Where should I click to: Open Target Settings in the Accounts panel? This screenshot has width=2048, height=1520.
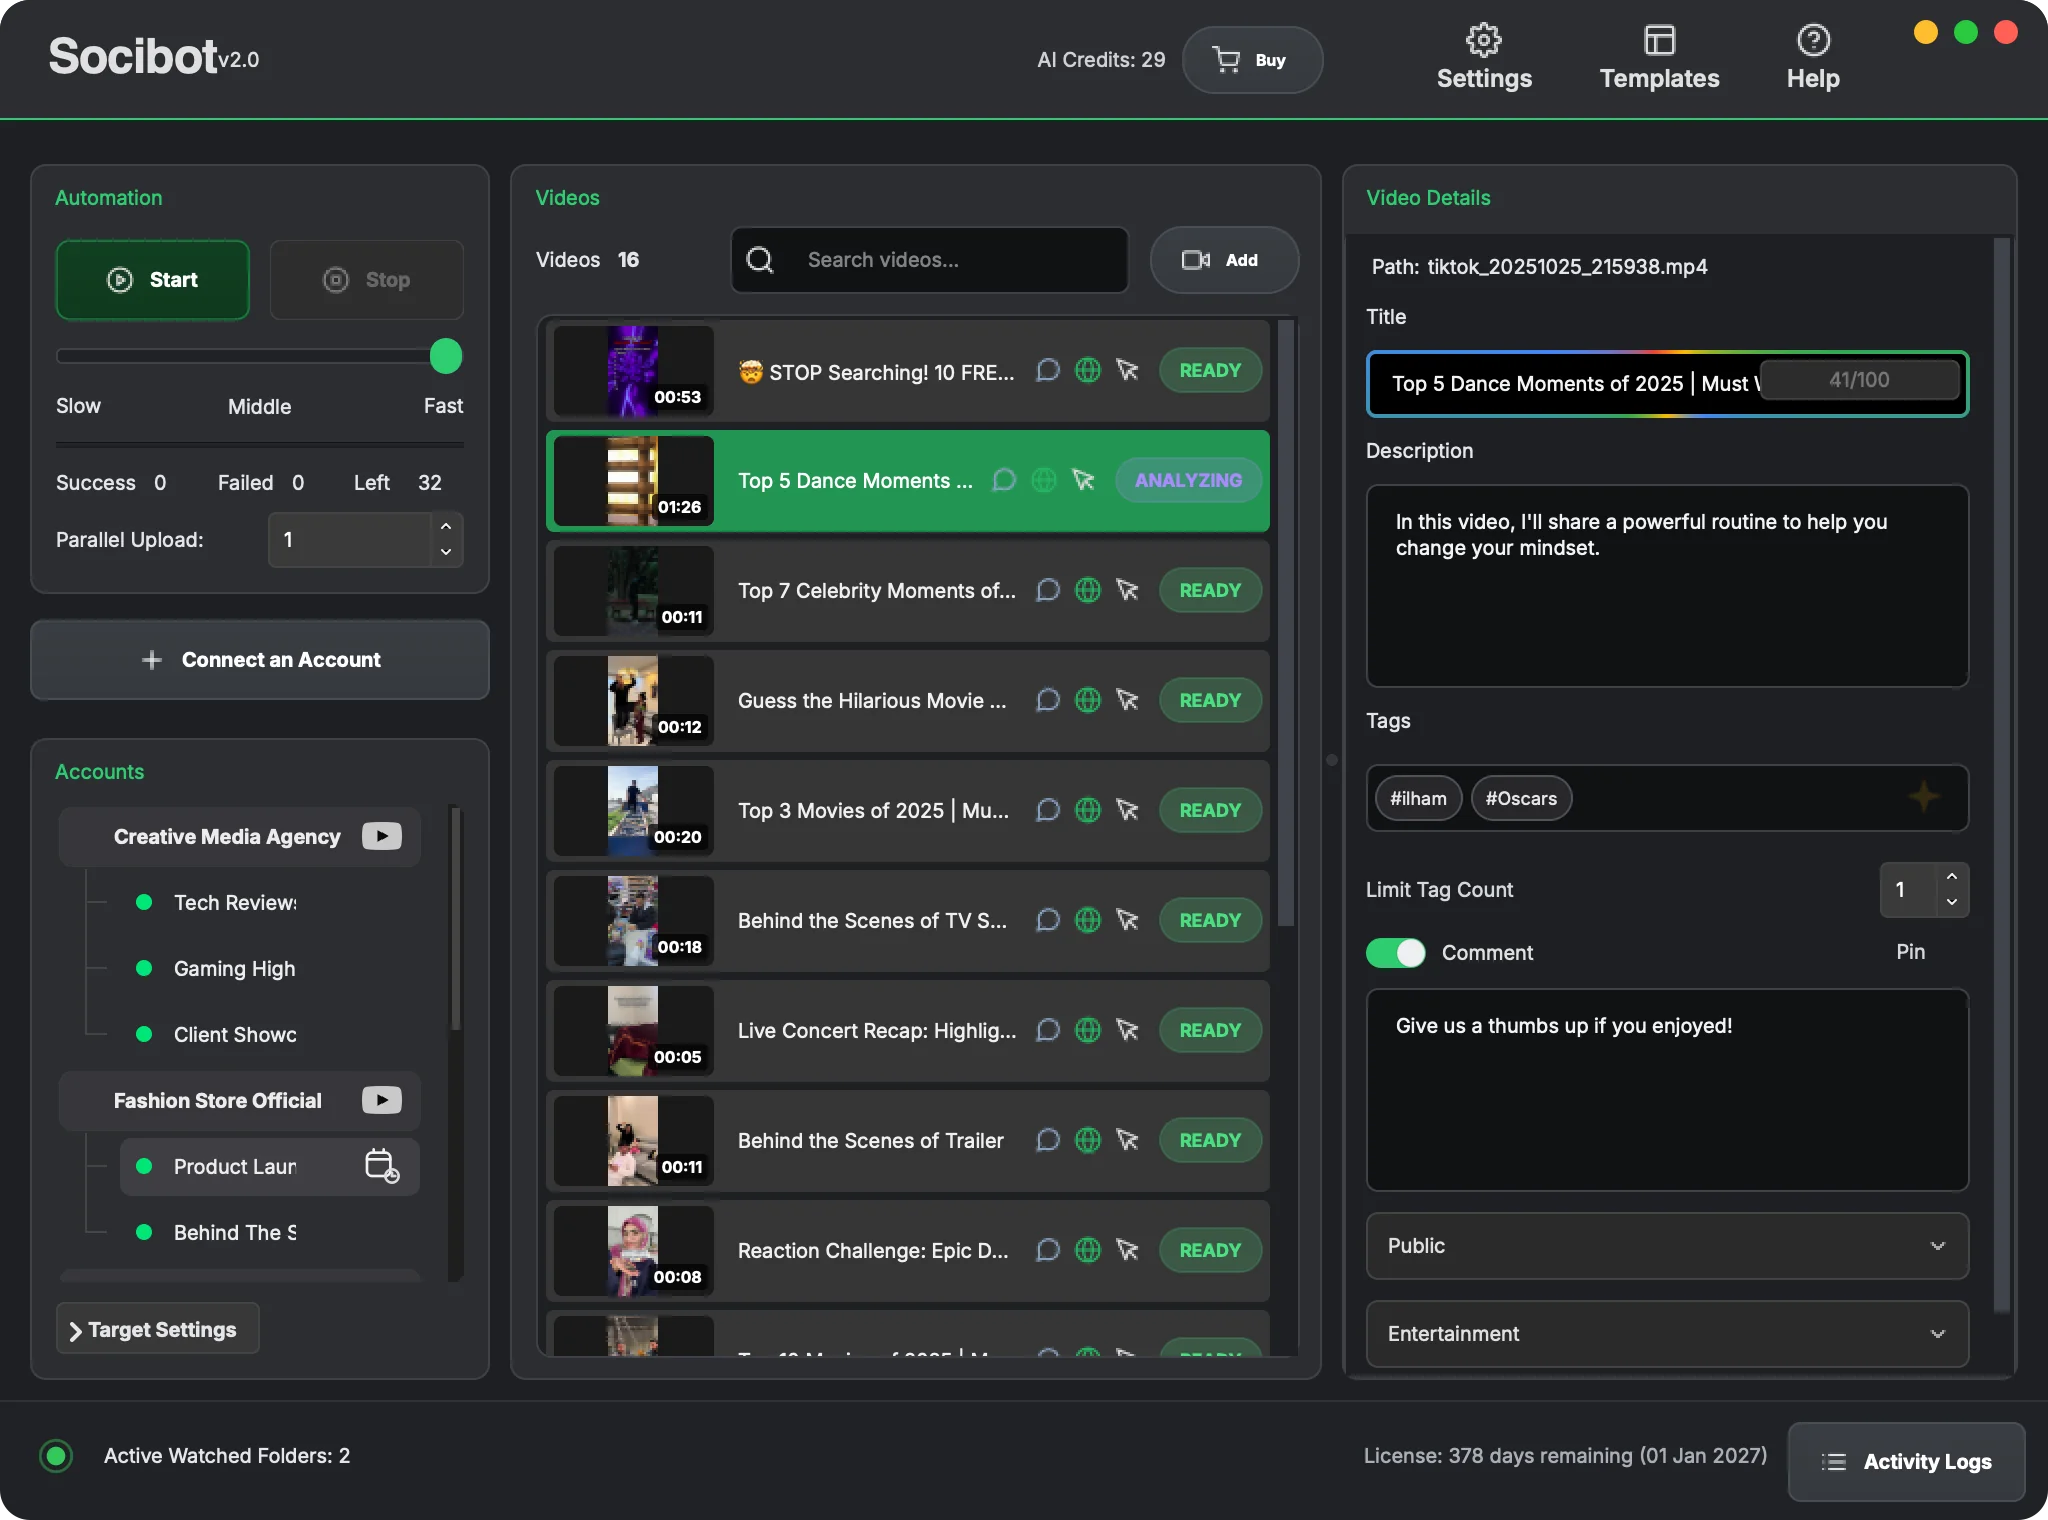pos(156,1329)
